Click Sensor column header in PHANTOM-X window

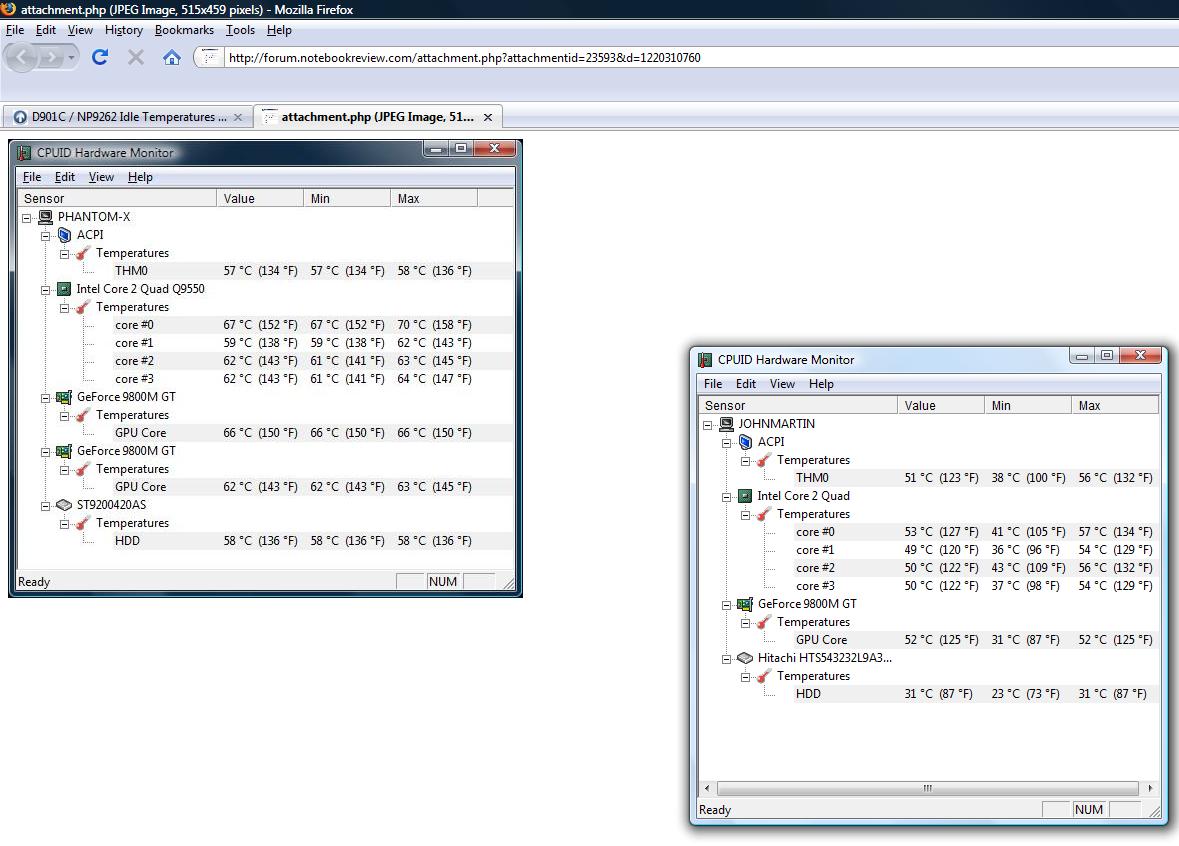[117, 199]
